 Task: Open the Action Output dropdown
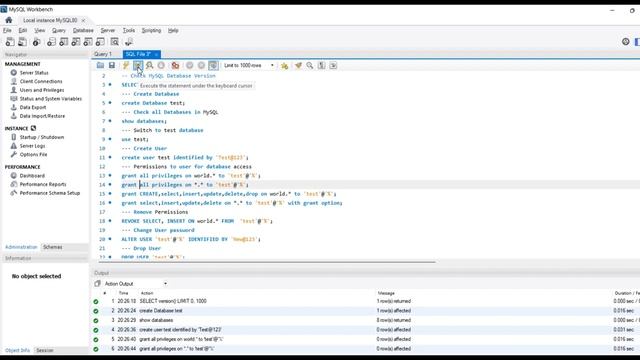pos(136,284)
